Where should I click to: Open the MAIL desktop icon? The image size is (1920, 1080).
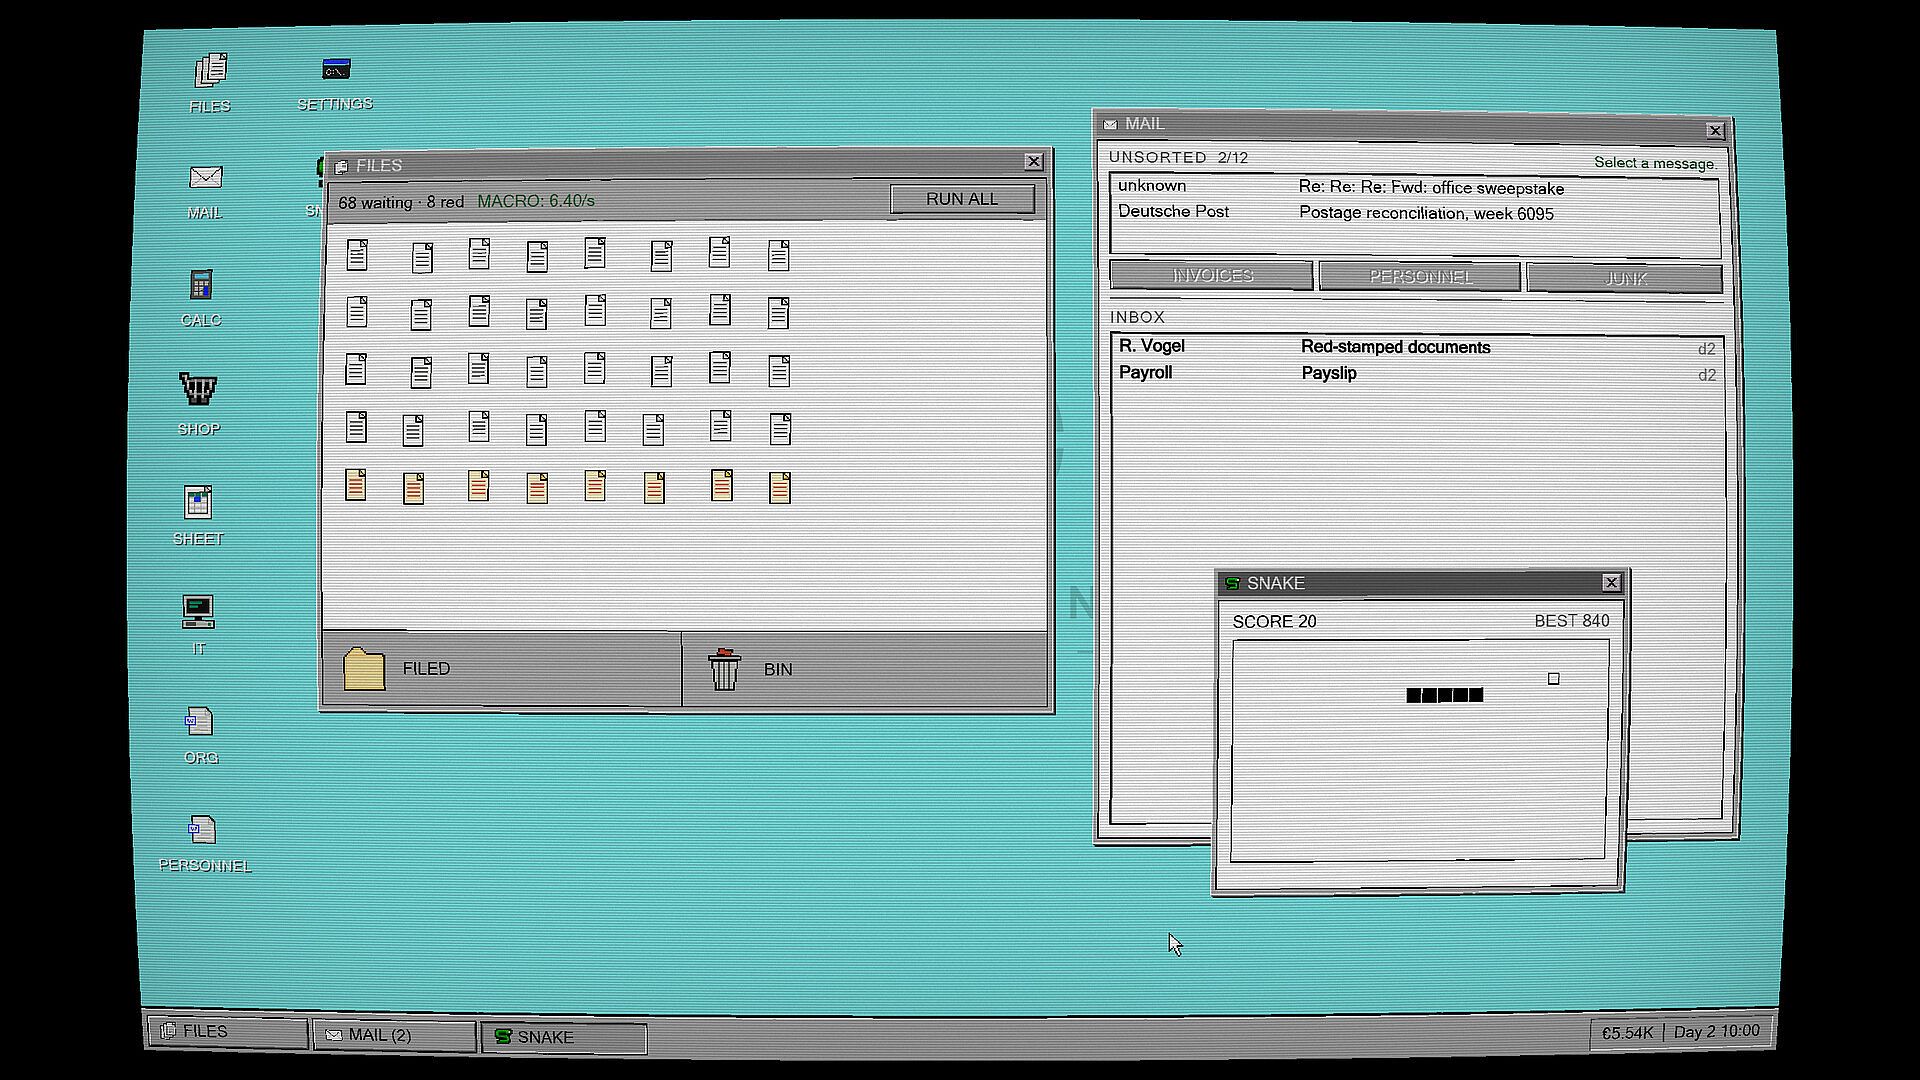pyautogui.click(x=205, y=191)
